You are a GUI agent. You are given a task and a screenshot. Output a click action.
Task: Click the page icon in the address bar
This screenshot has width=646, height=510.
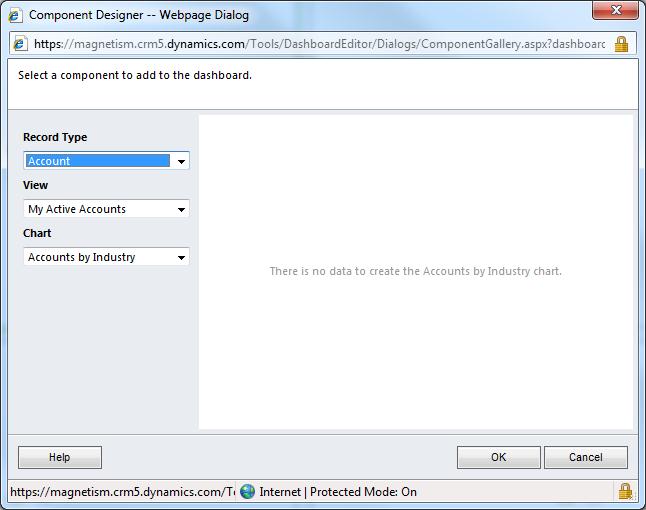point(20,43)
